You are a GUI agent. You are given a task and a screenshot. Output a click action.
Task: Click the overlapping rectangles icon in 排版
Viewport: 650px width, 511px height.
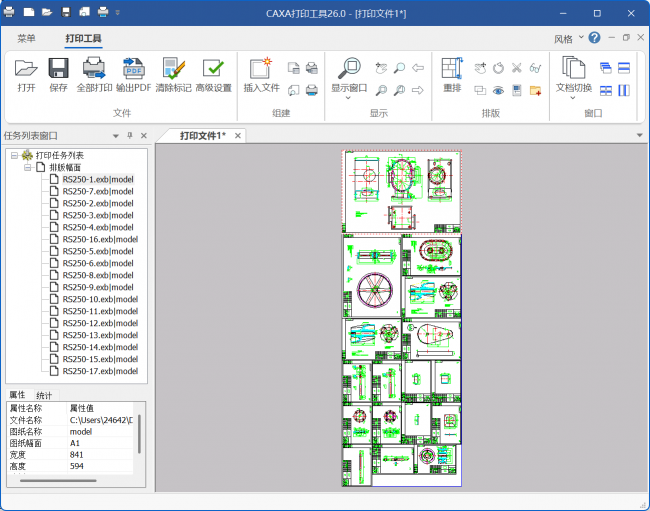(480, 90)
